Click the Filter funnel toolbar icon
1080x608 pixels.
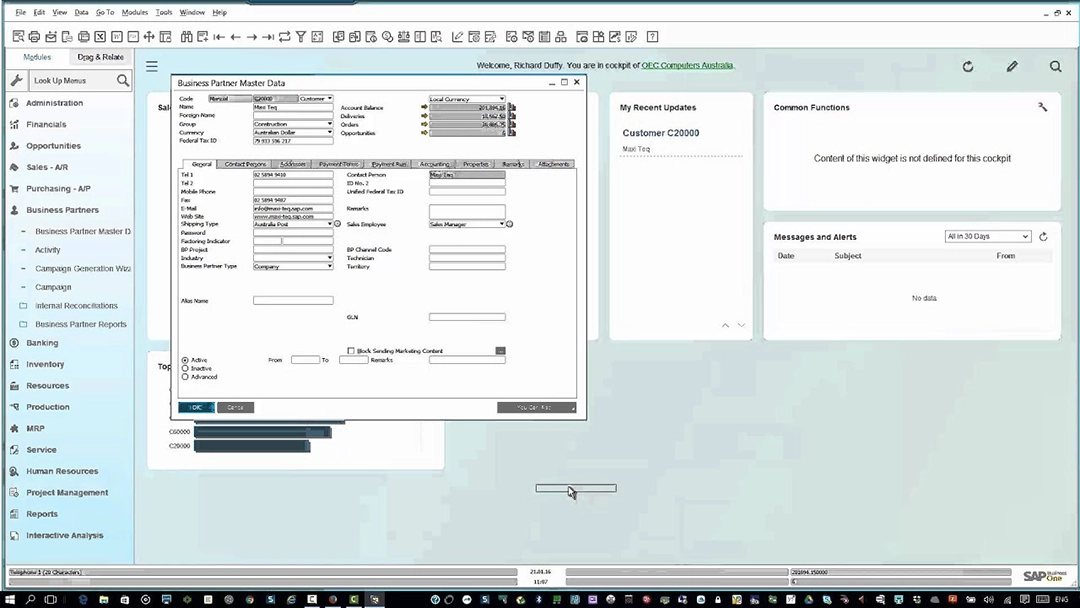pos(301,37)
